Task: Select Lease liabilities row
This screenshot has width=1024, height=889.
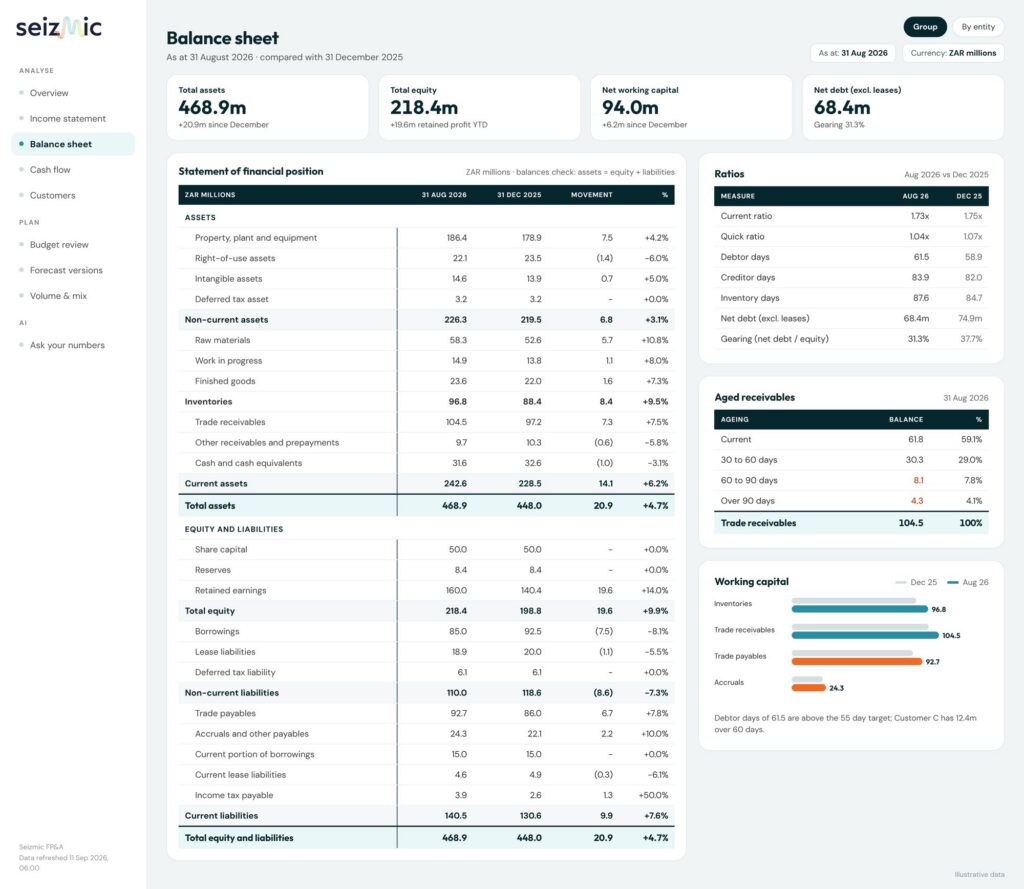Action: coord(426,651)
